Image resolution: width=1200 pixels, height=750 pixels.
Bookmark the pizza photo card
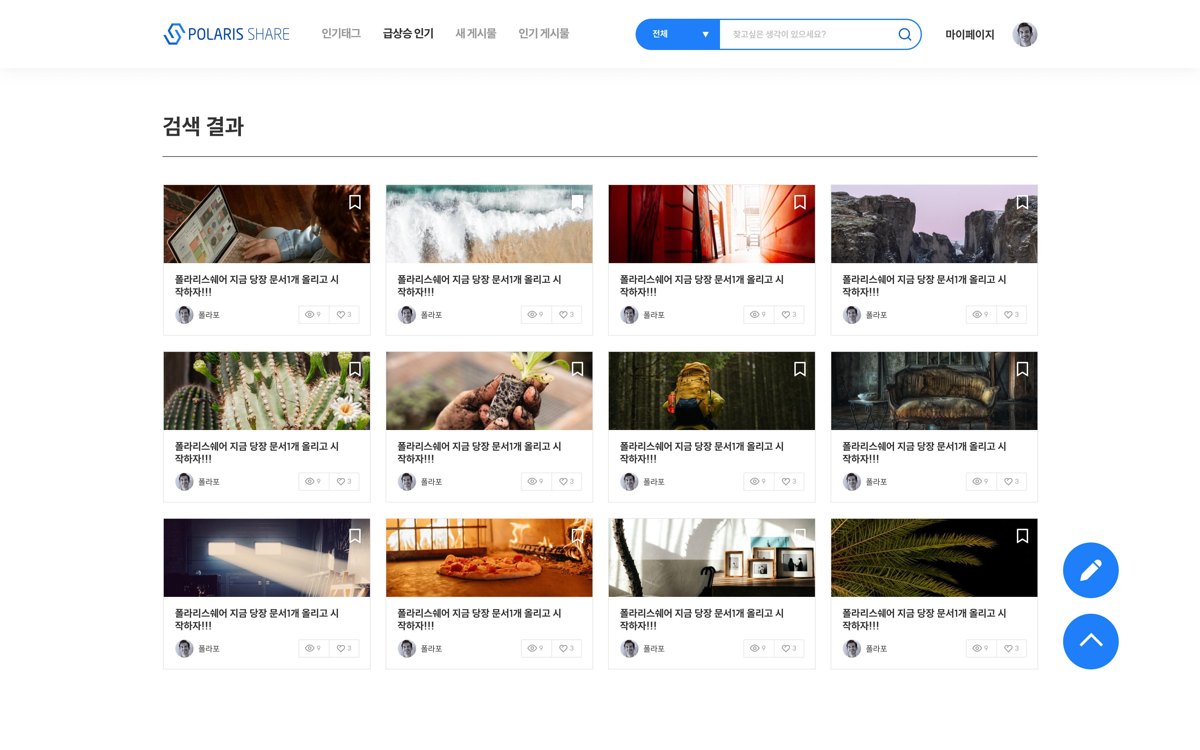(577, 536)
